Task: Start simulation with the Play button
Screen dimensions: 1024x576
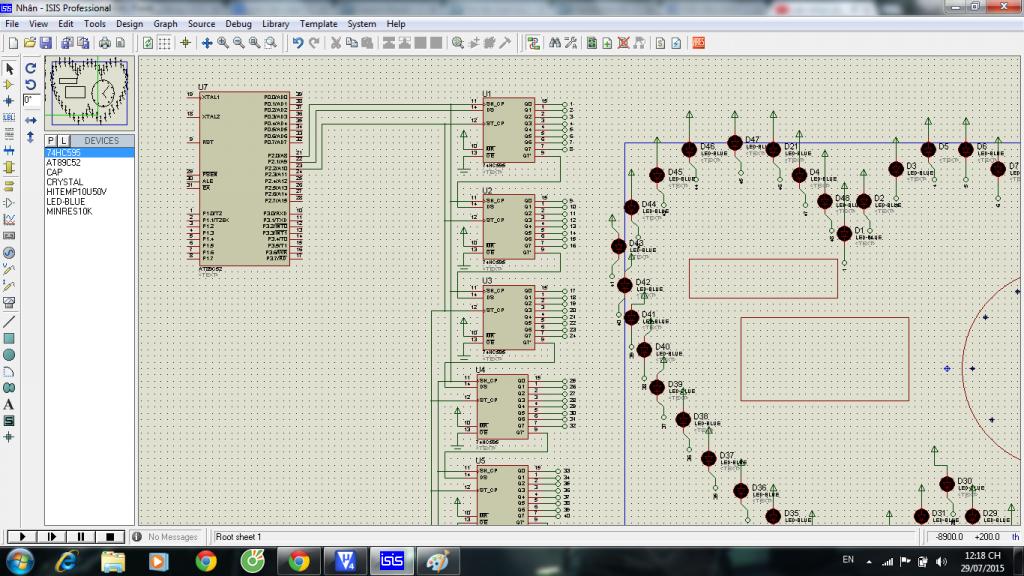Action: (x=22, y=537)
